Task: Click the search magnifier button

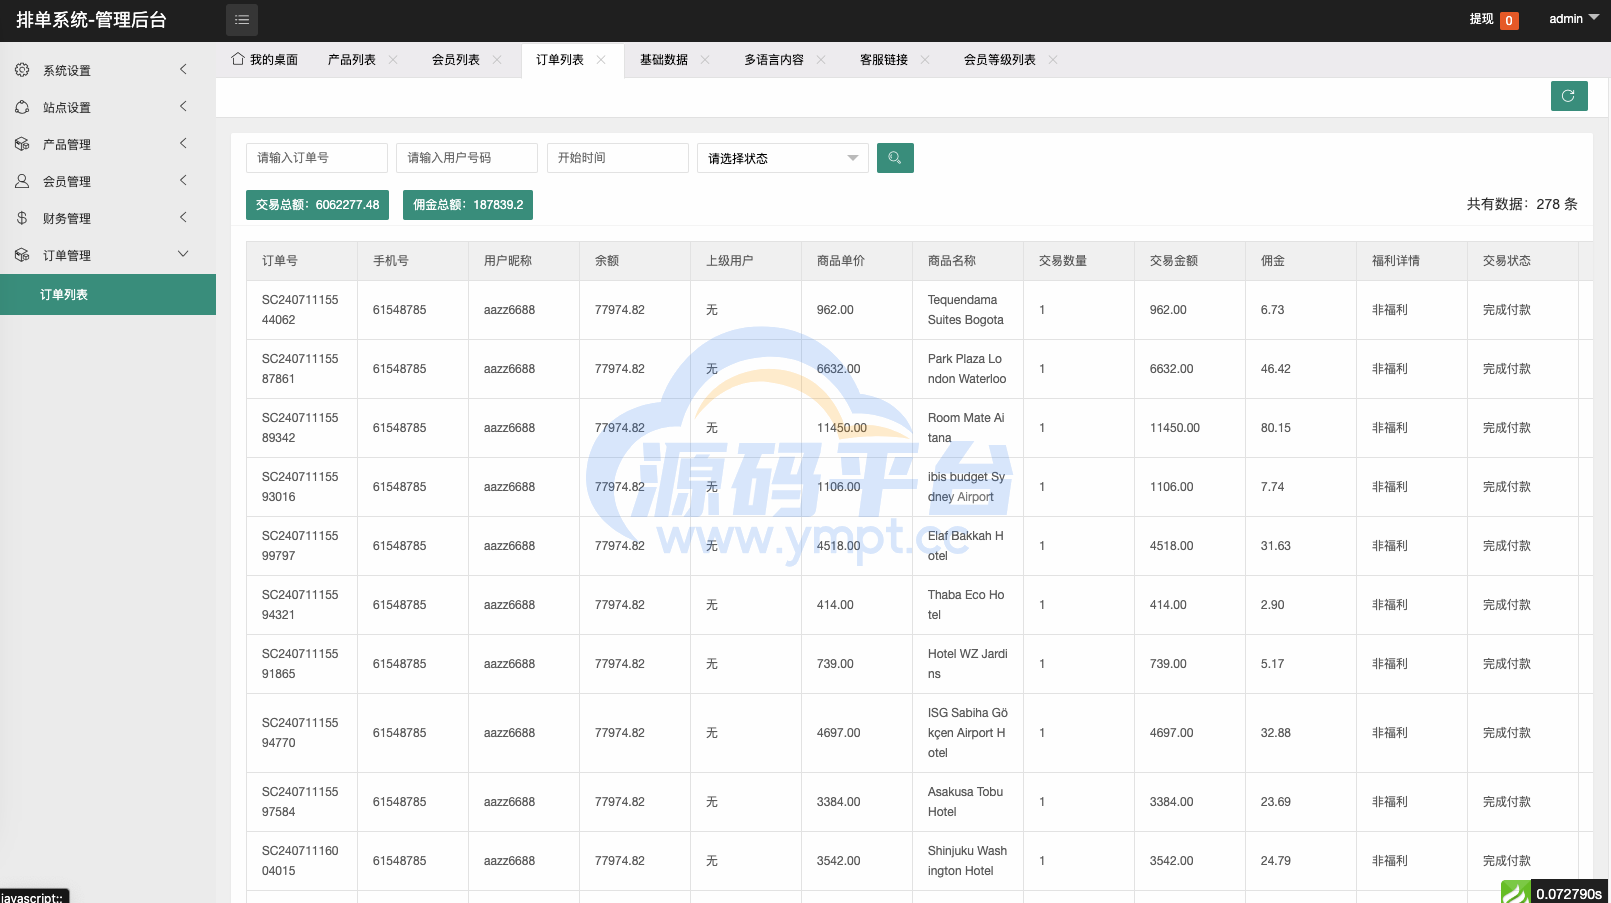Action: click(x=895, y=158)
